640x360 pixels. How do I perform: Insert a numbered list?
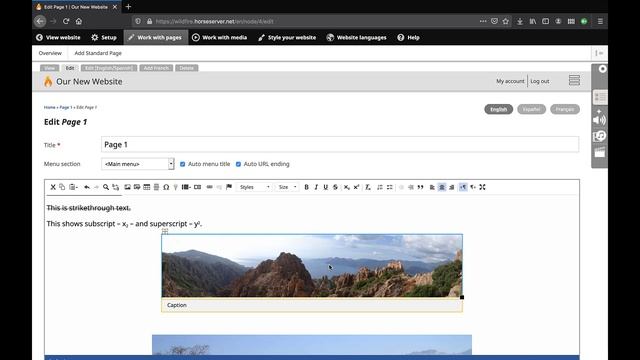click(x=380, y=187)
